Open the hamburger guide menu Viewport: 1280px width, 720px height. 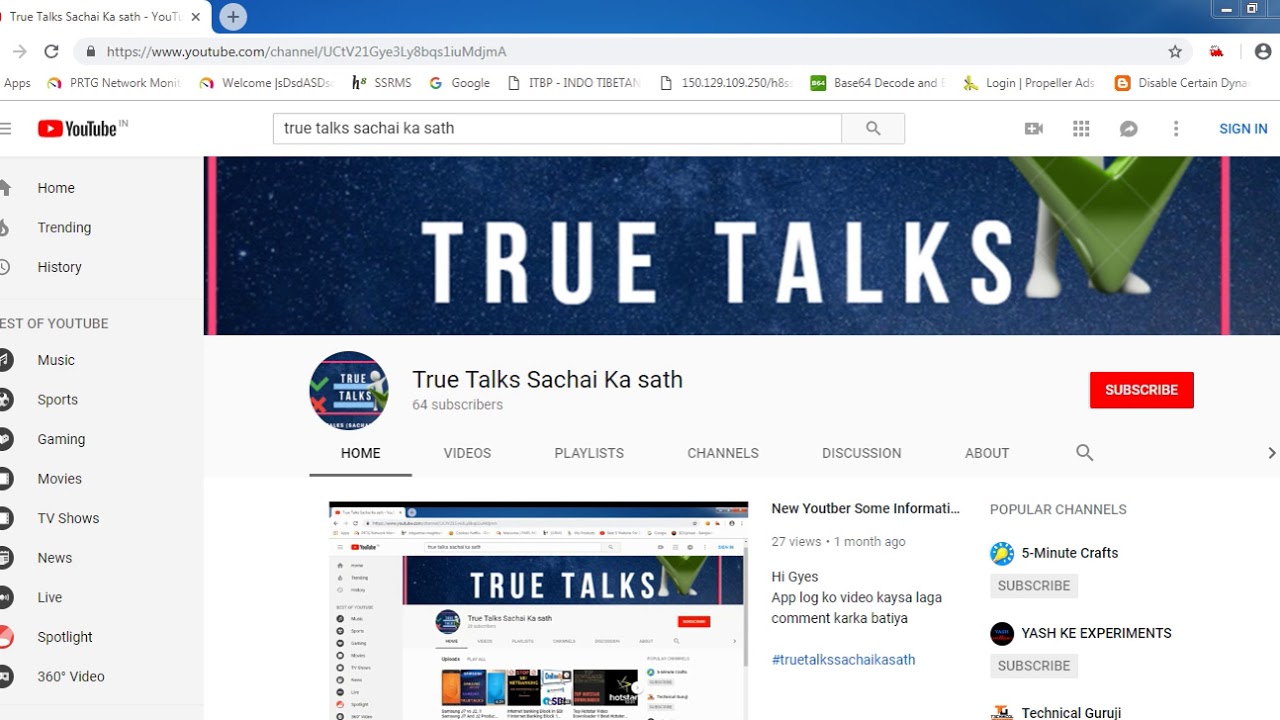(6, 129)
